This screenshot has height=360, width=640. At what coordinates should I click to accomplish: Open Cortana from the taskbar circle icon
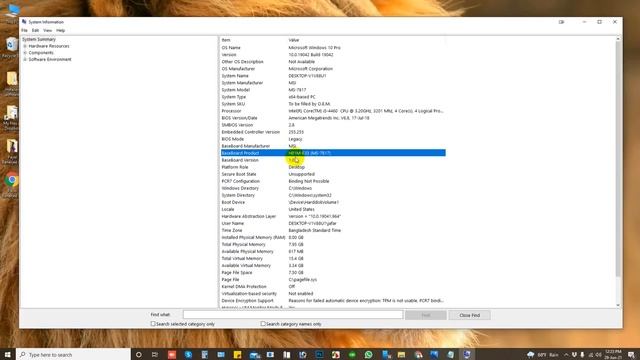tap(139, 355)
